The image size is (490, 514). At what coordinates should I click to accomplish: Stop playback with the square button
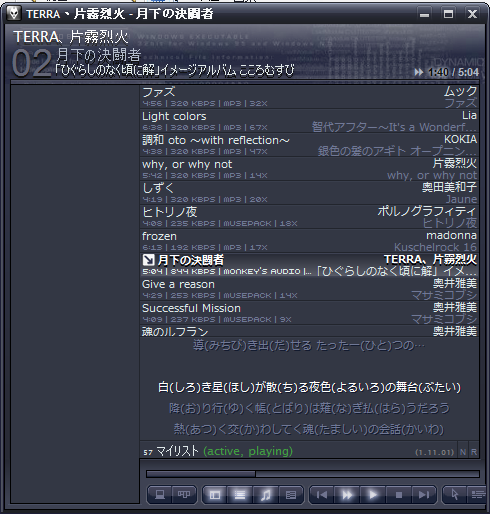pyautogui.click(x=399, y=495)
